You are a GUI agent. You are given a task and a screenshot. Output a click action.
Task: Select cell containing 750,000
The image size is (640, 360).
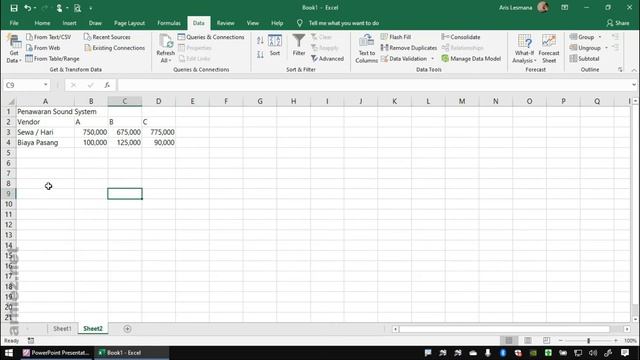[91, 132]
